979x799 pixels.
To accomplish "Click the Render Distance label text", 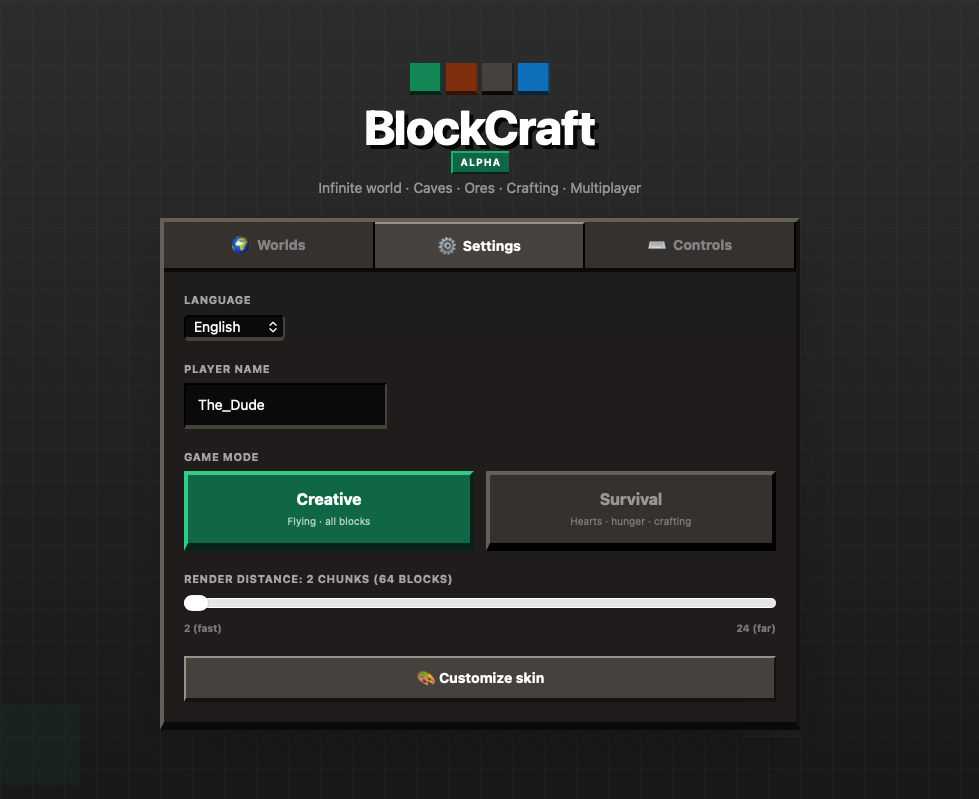I will point(318,579).
